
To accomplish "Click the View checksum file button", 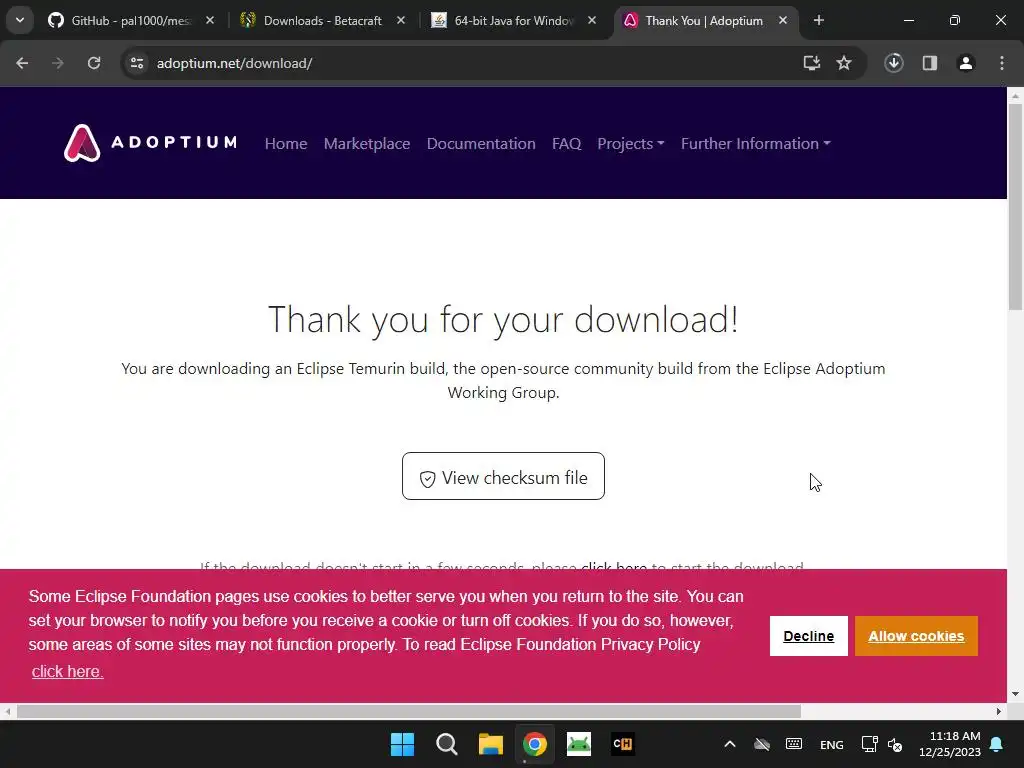I will pos(504,476).
